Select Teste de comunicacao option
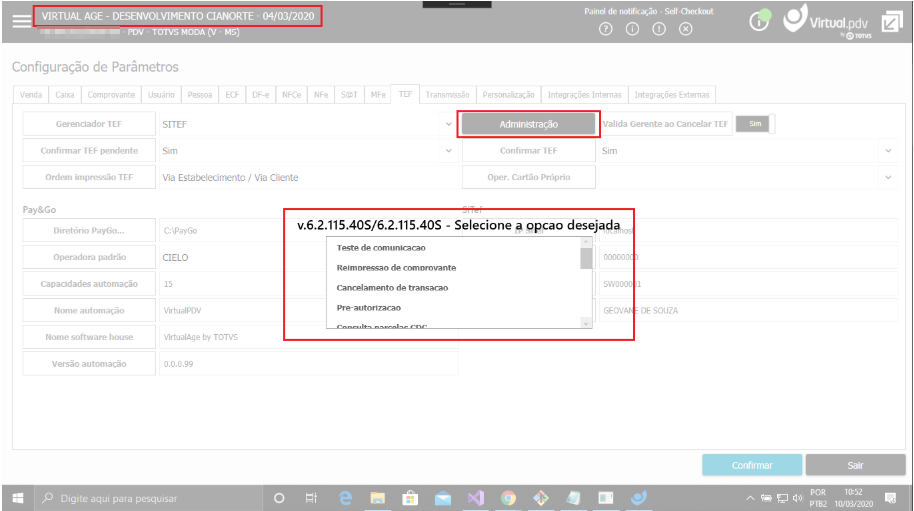This screenshot has height=511, width=914. [381, 248]
